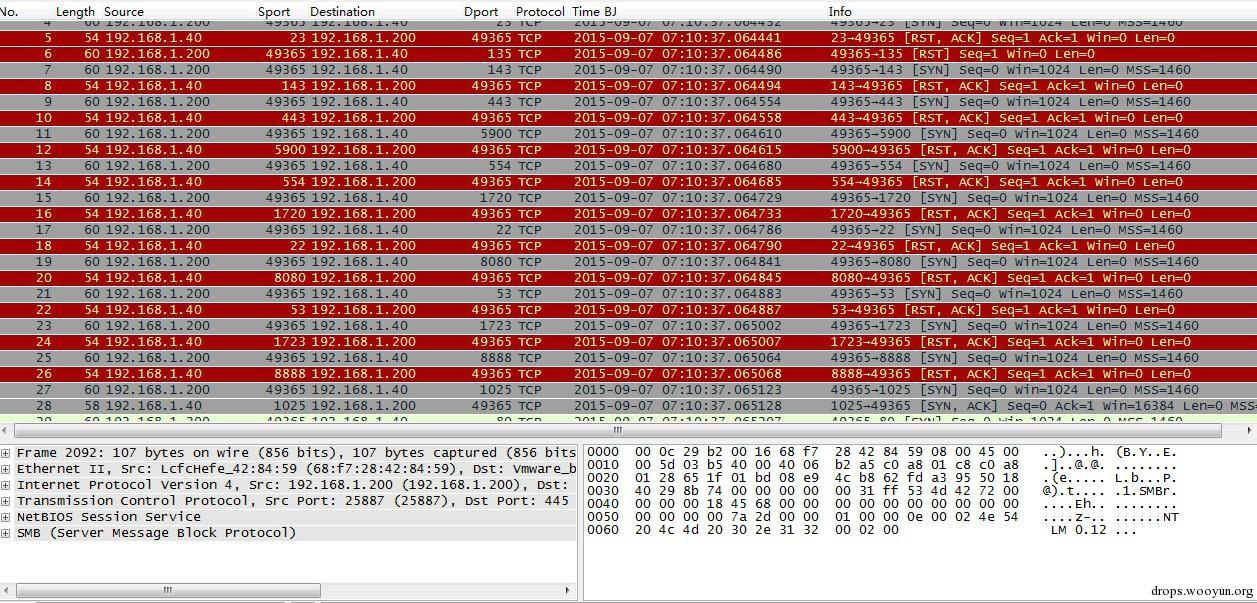Select packet 16 RST, ACK from port 1720
Viewport: 1257px width, 603px height.
628,214
